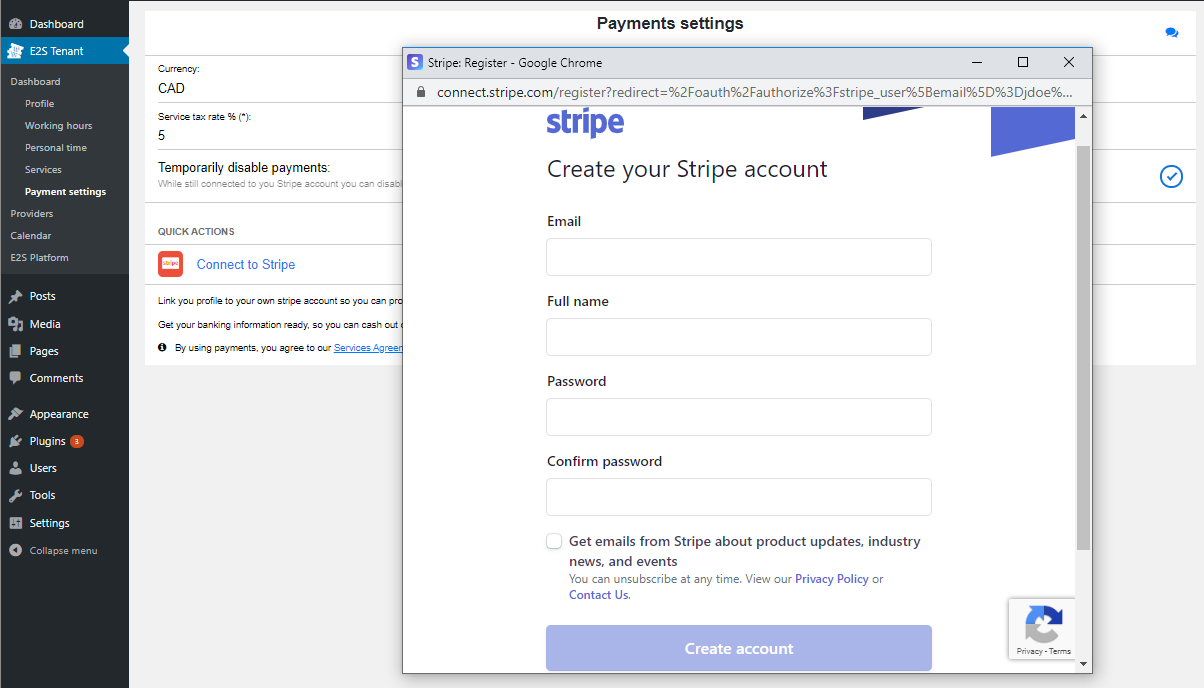1204x688 pixels.
Task: Open the Working hours submenu item
Action: pyautogui.click(x=59, y=126)
